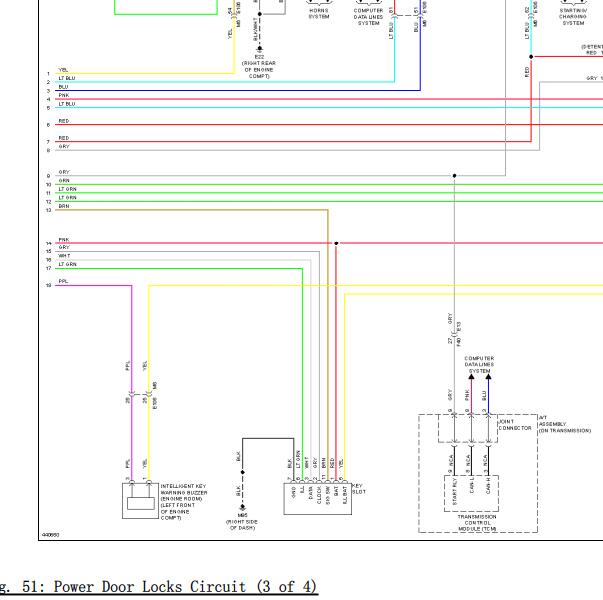This screenshot has width=603, height=600.
Task: Click the RED label on wire 7
Action: point(64,138)
